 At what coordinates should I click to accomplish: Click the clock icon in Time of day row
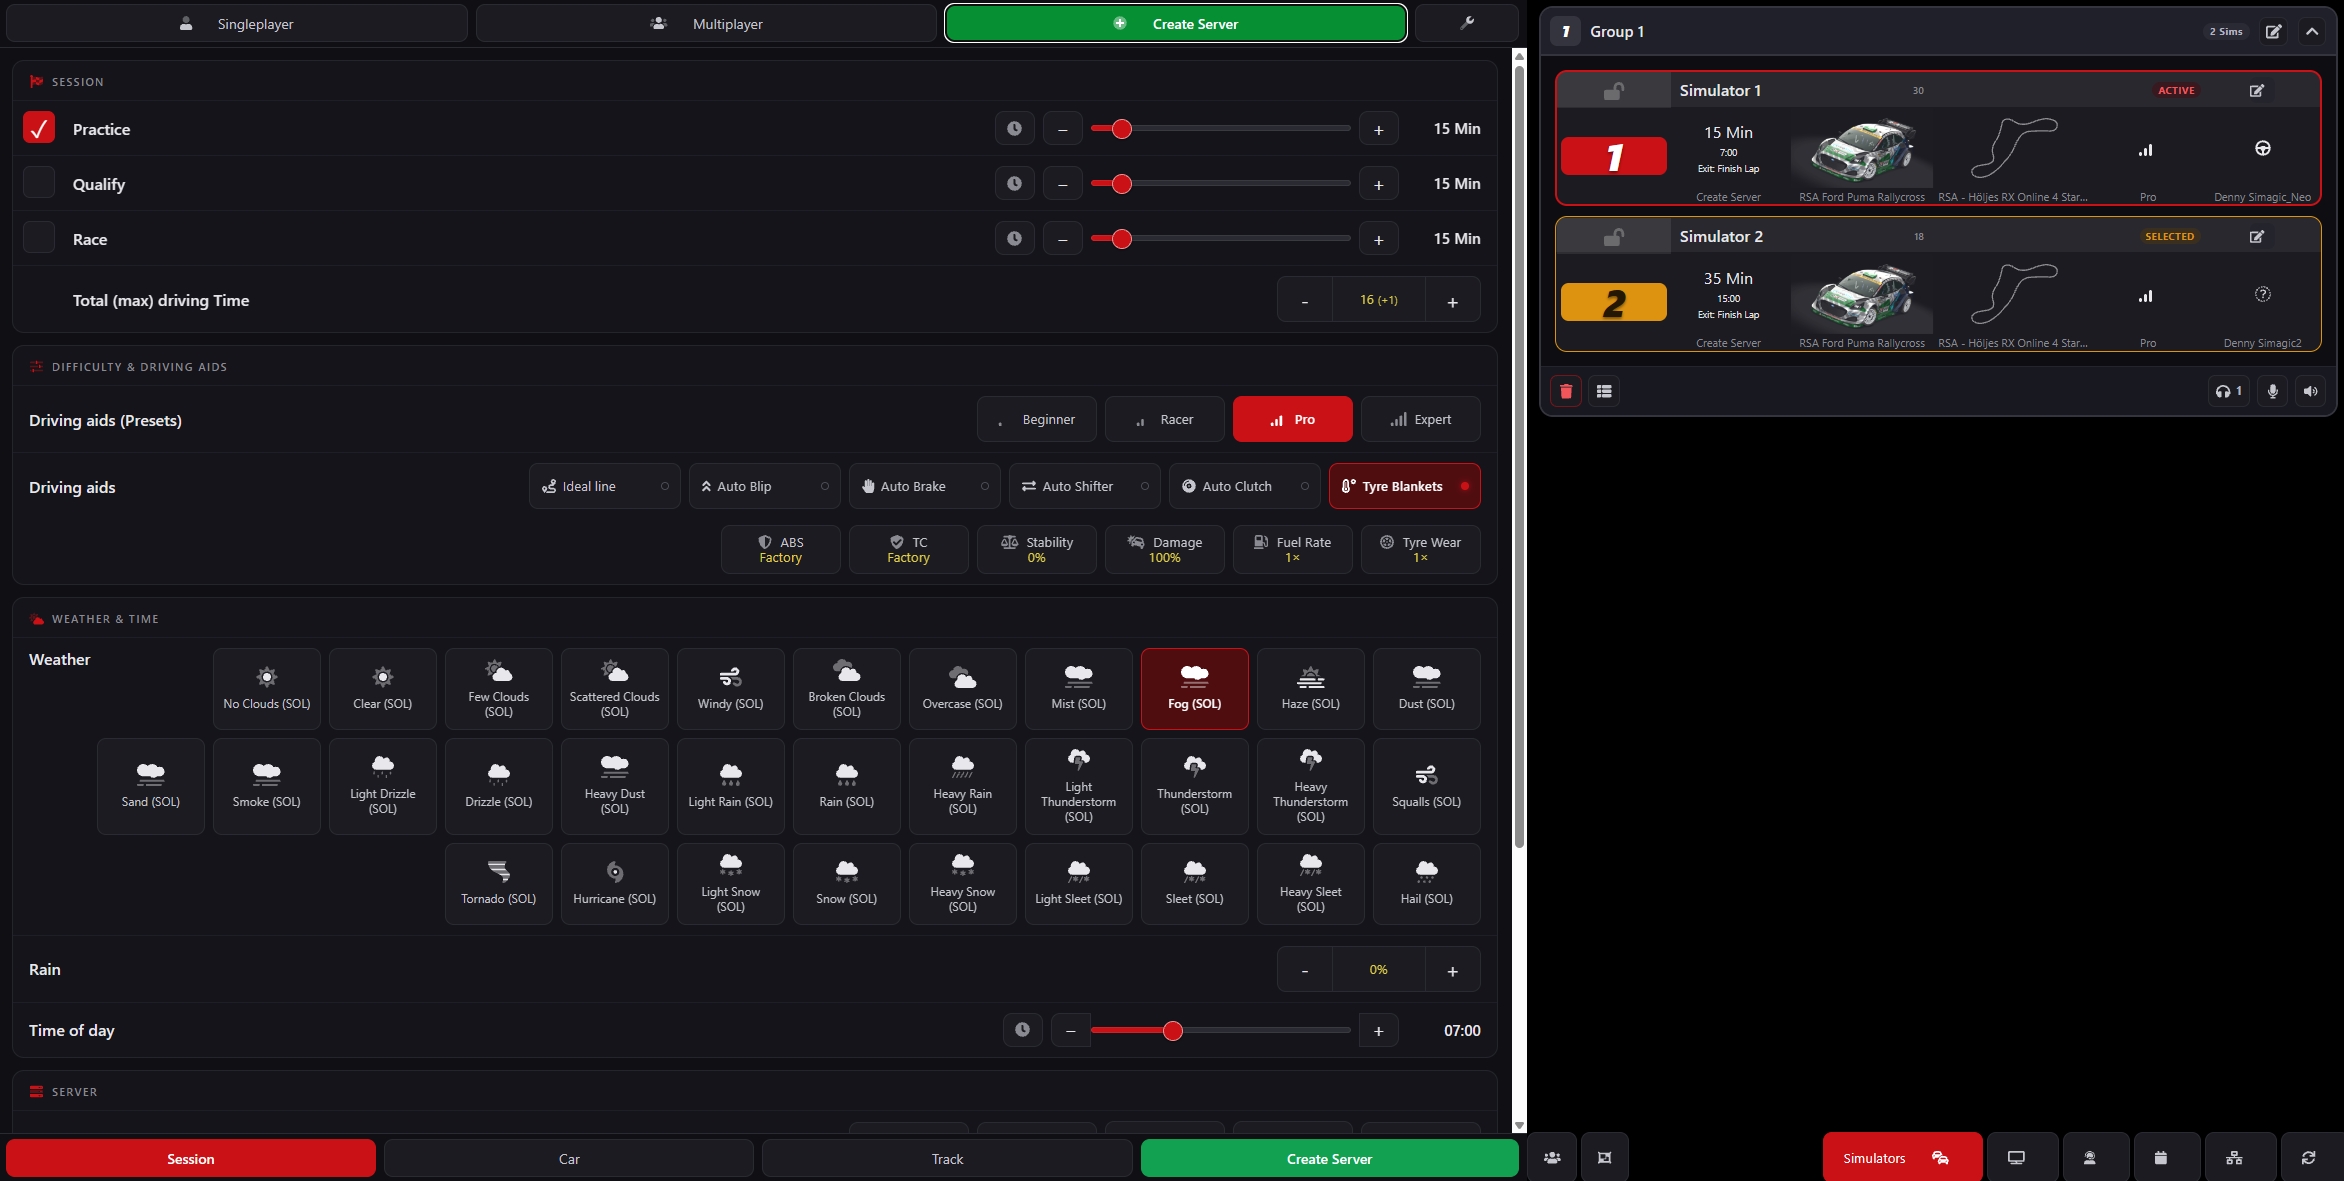click(x=1022, y=1030)
